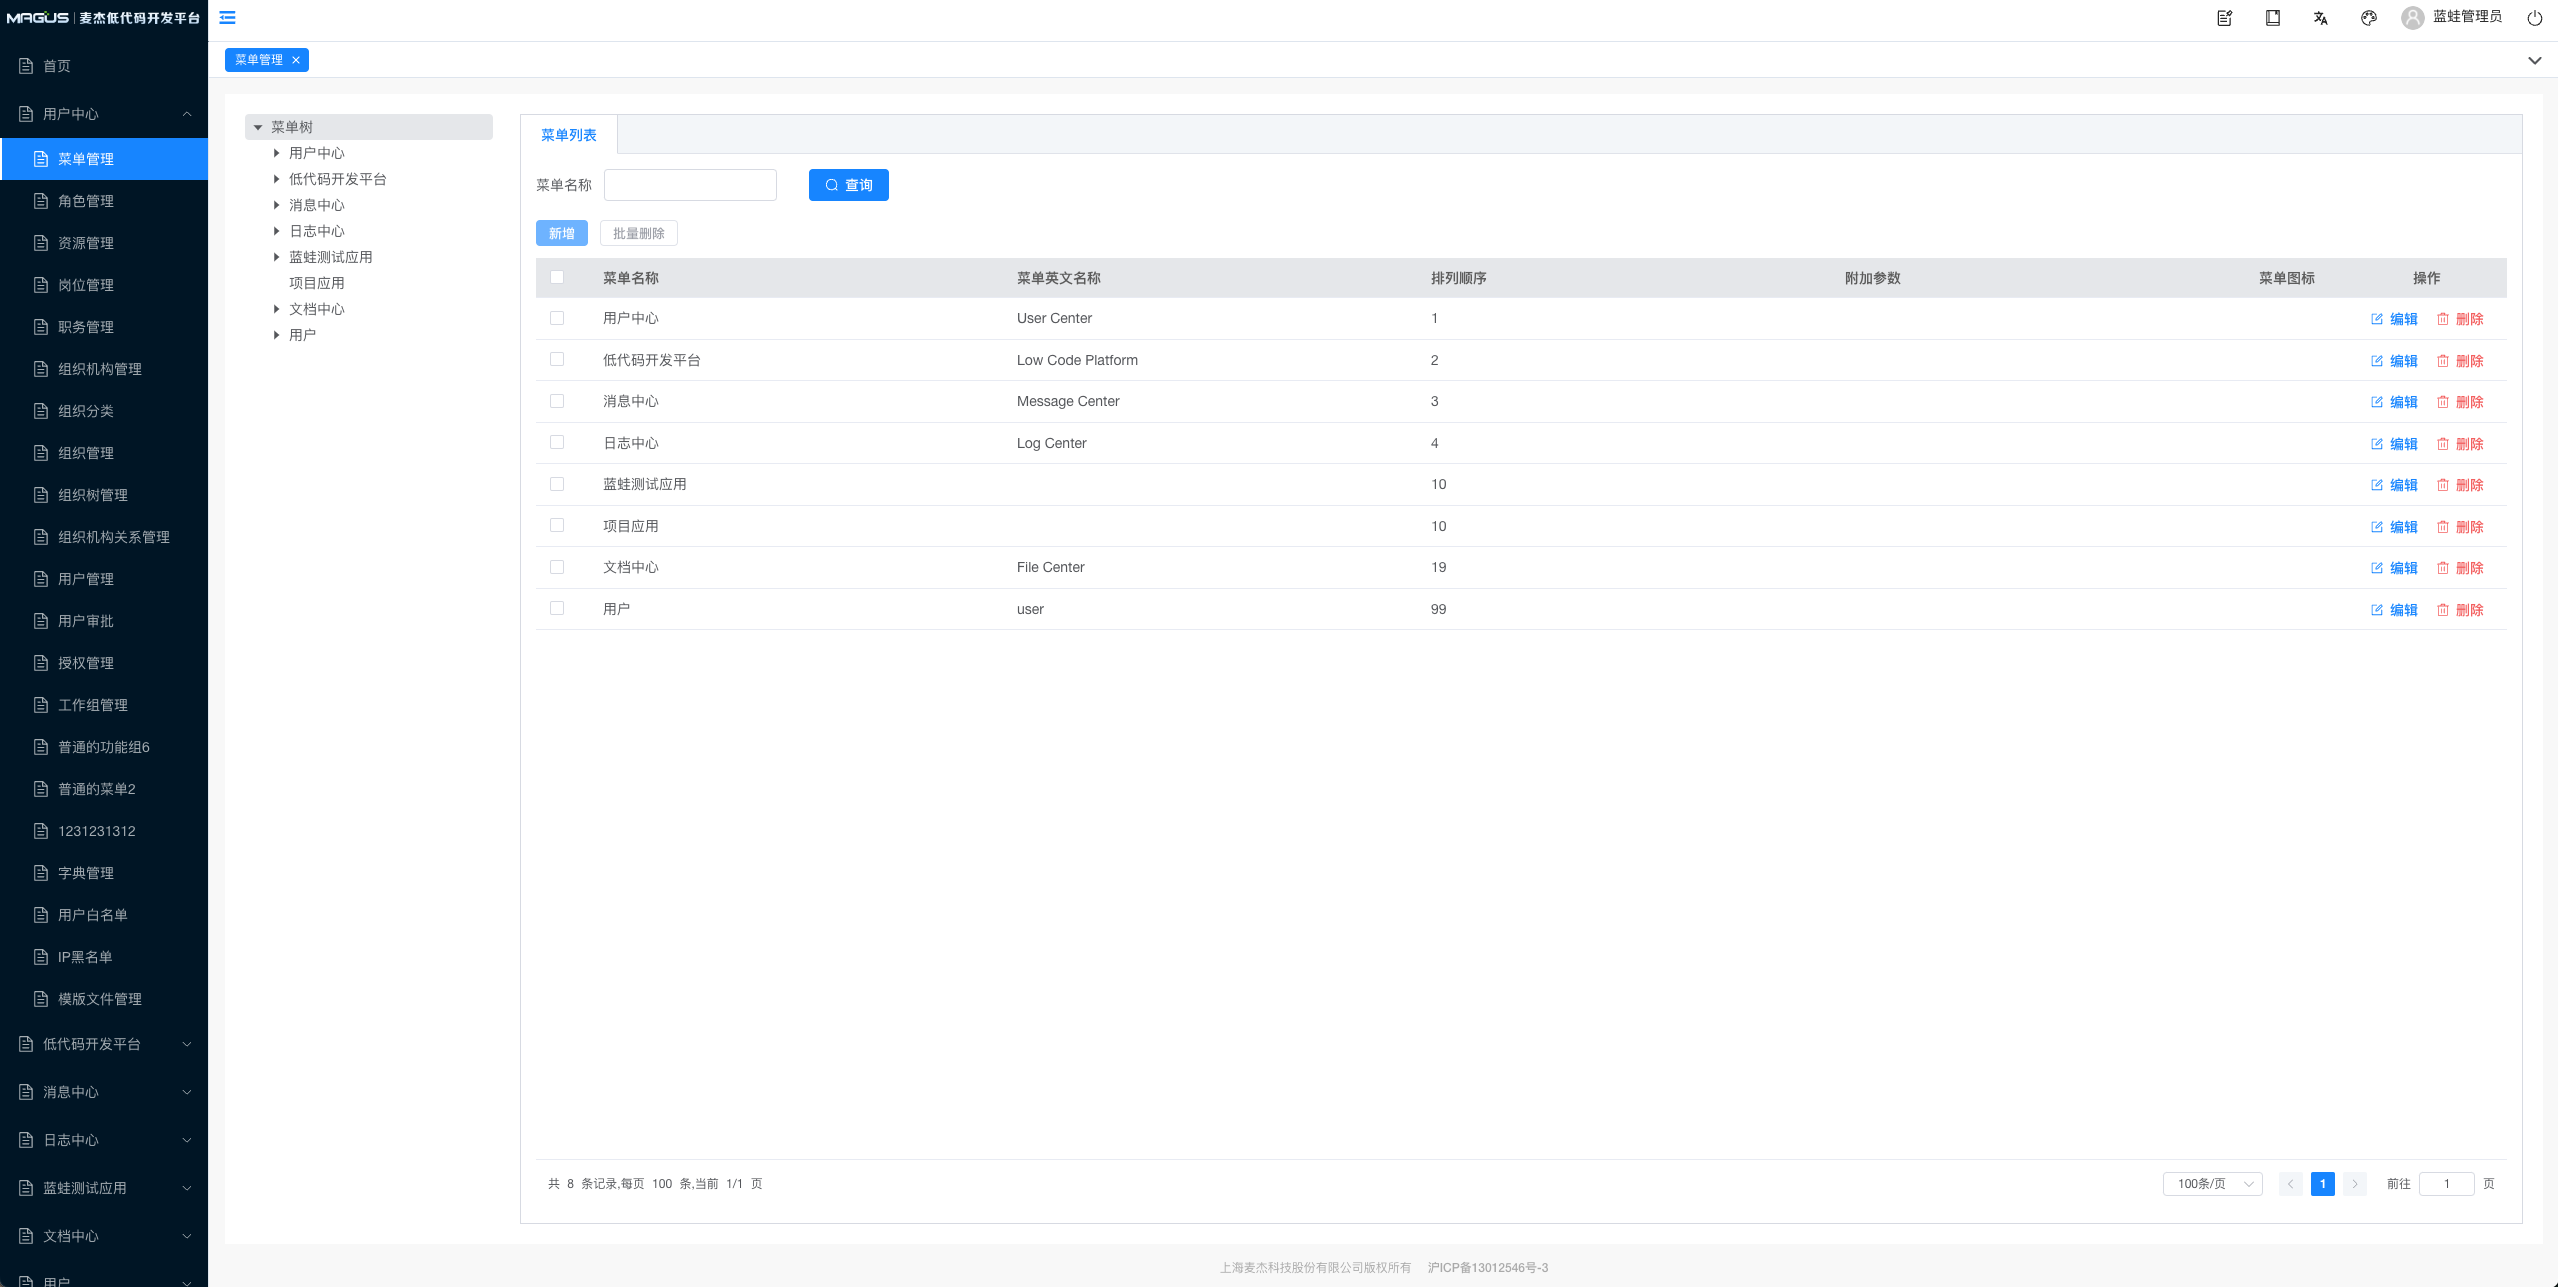Screen dimensions: 2558x1287
Task: Expand 蓝蛙测试应用 node in menu tree
Action: point(277,257)
